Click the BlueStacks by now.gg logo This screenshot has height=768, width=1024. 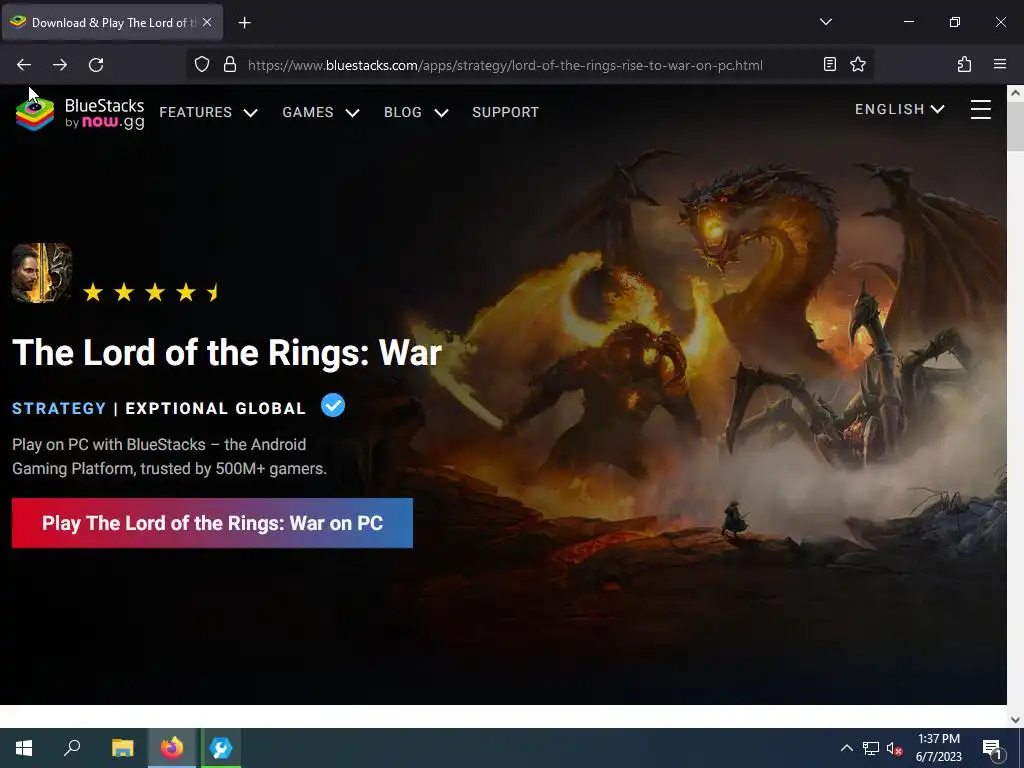[x=80, y=114]
